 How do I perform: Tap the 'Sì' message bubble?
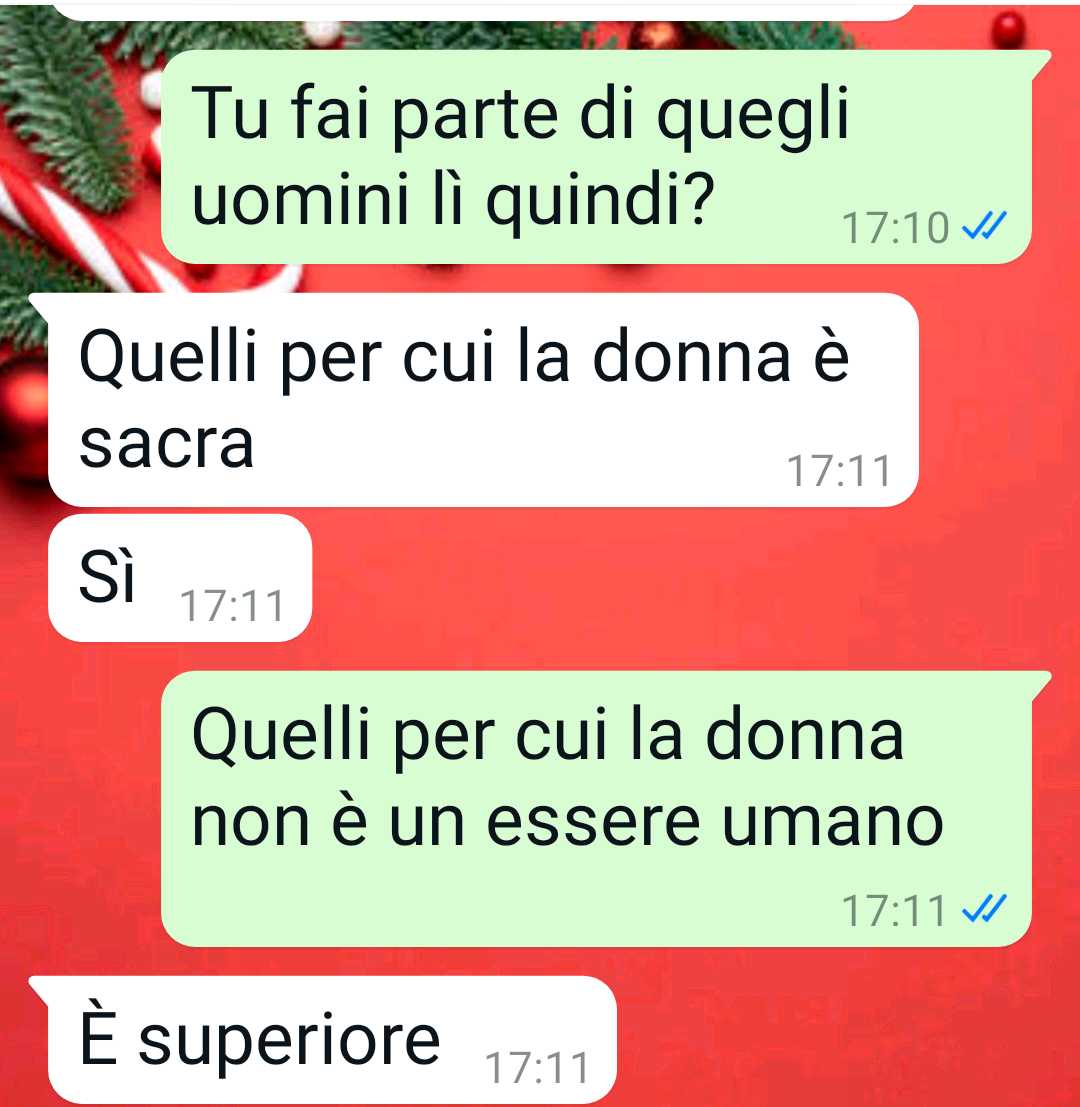pos(180,578)
